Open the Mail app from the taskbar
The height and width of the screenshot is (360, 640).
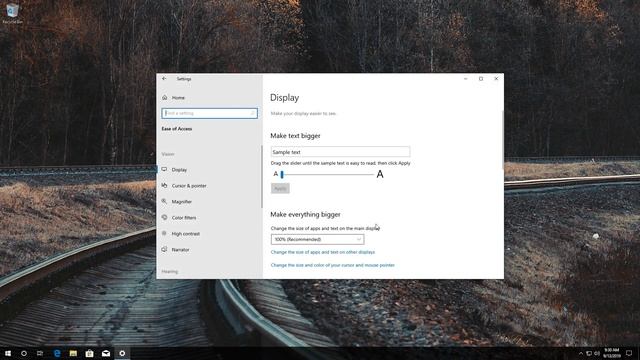(x=106, y=353)
